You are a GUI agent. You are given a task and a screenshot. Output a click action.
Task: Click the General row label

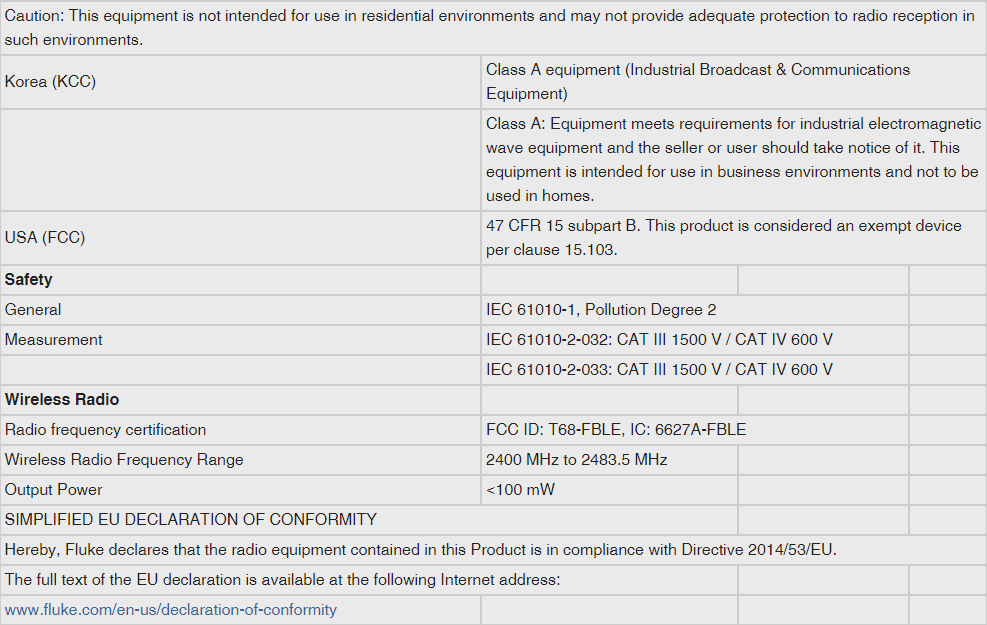point(33,310)
